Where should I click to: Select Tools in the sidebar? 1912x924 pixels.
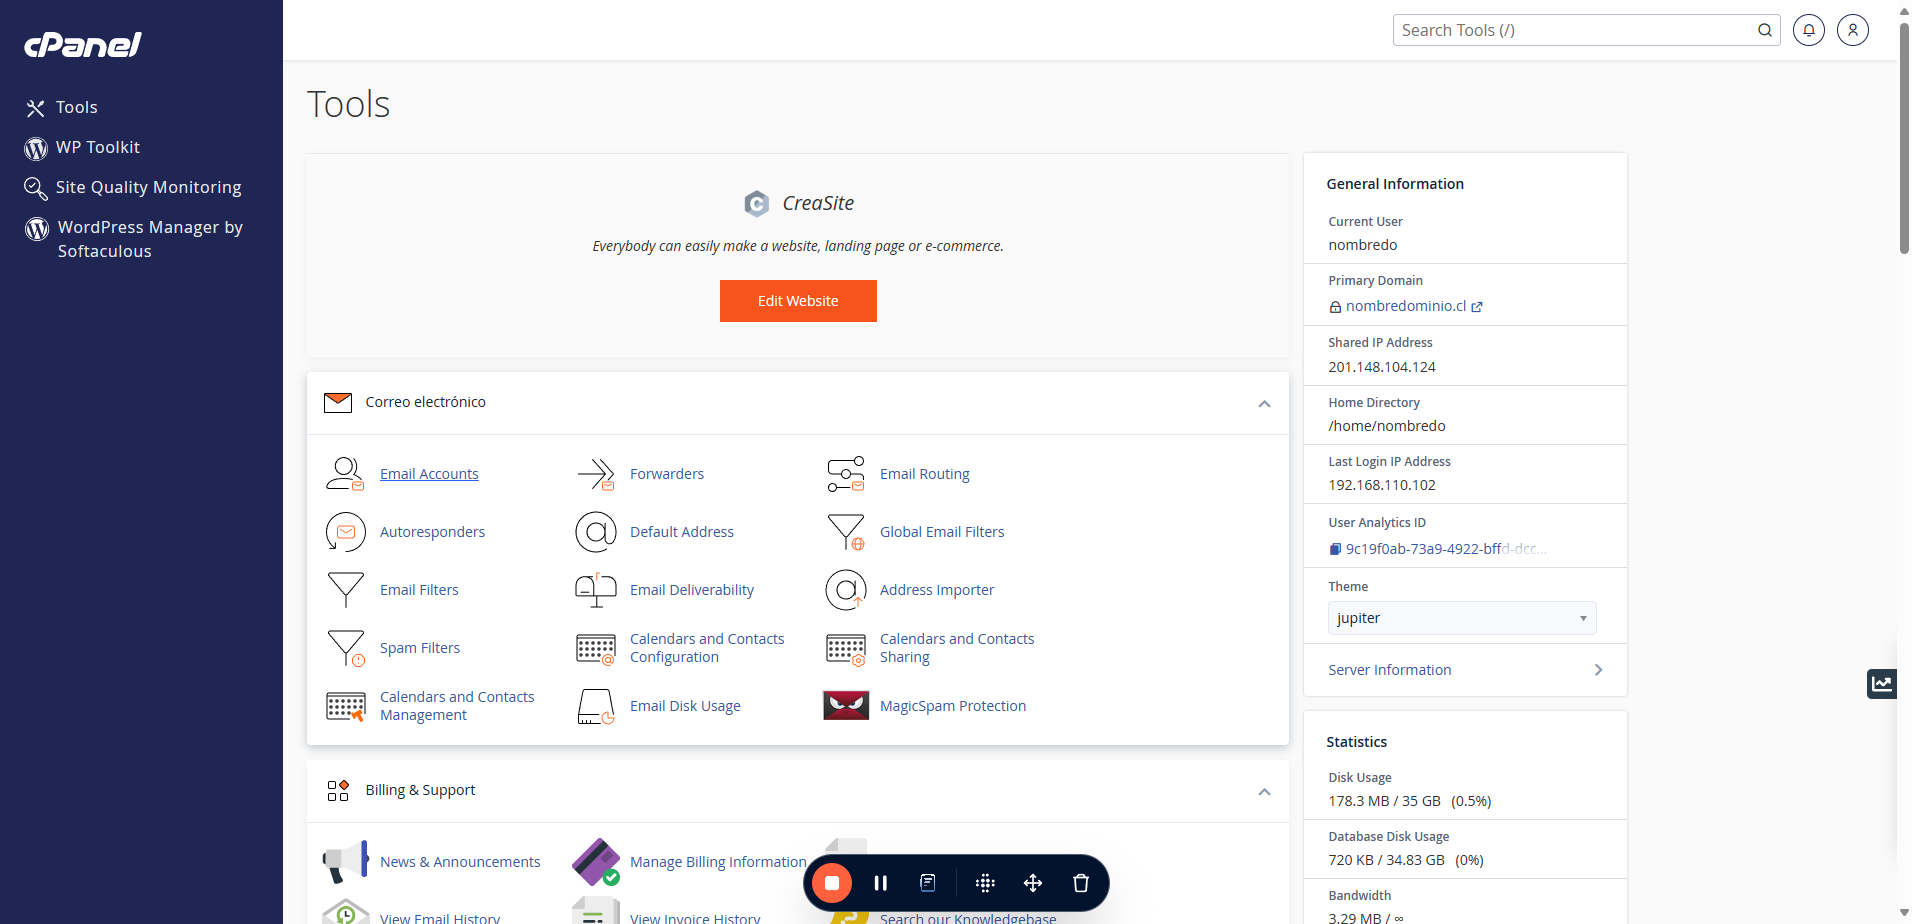(76, 107)
